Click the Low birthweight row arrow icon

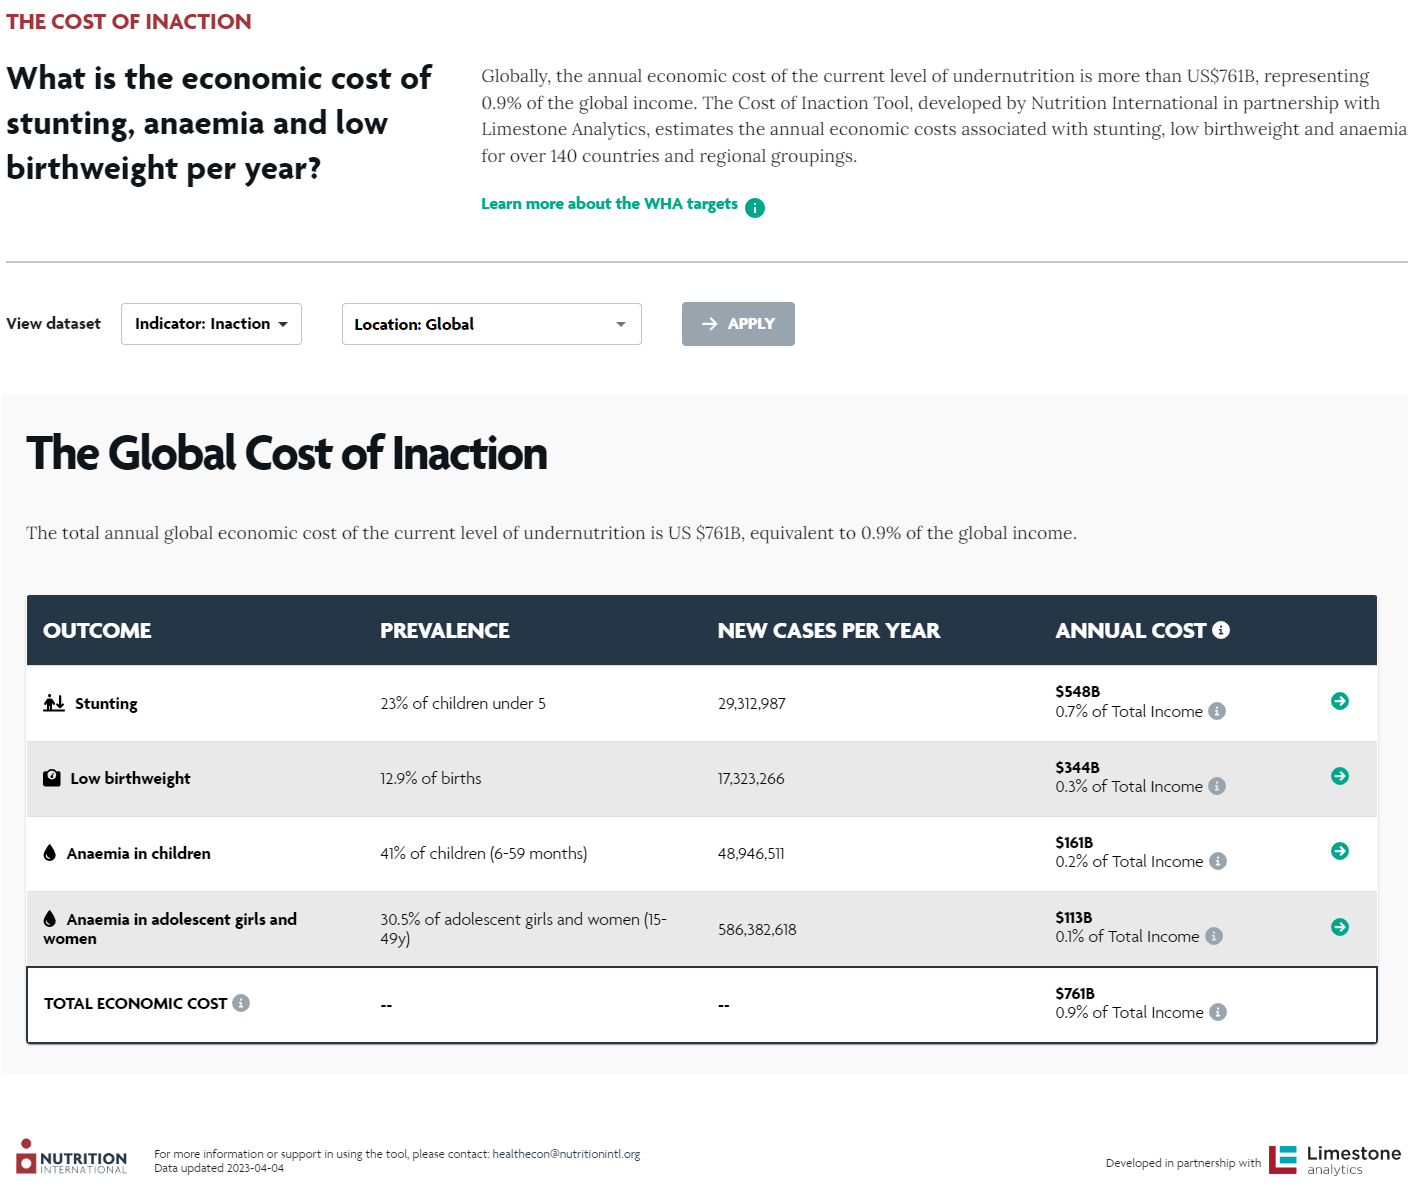click(1340, 776)
